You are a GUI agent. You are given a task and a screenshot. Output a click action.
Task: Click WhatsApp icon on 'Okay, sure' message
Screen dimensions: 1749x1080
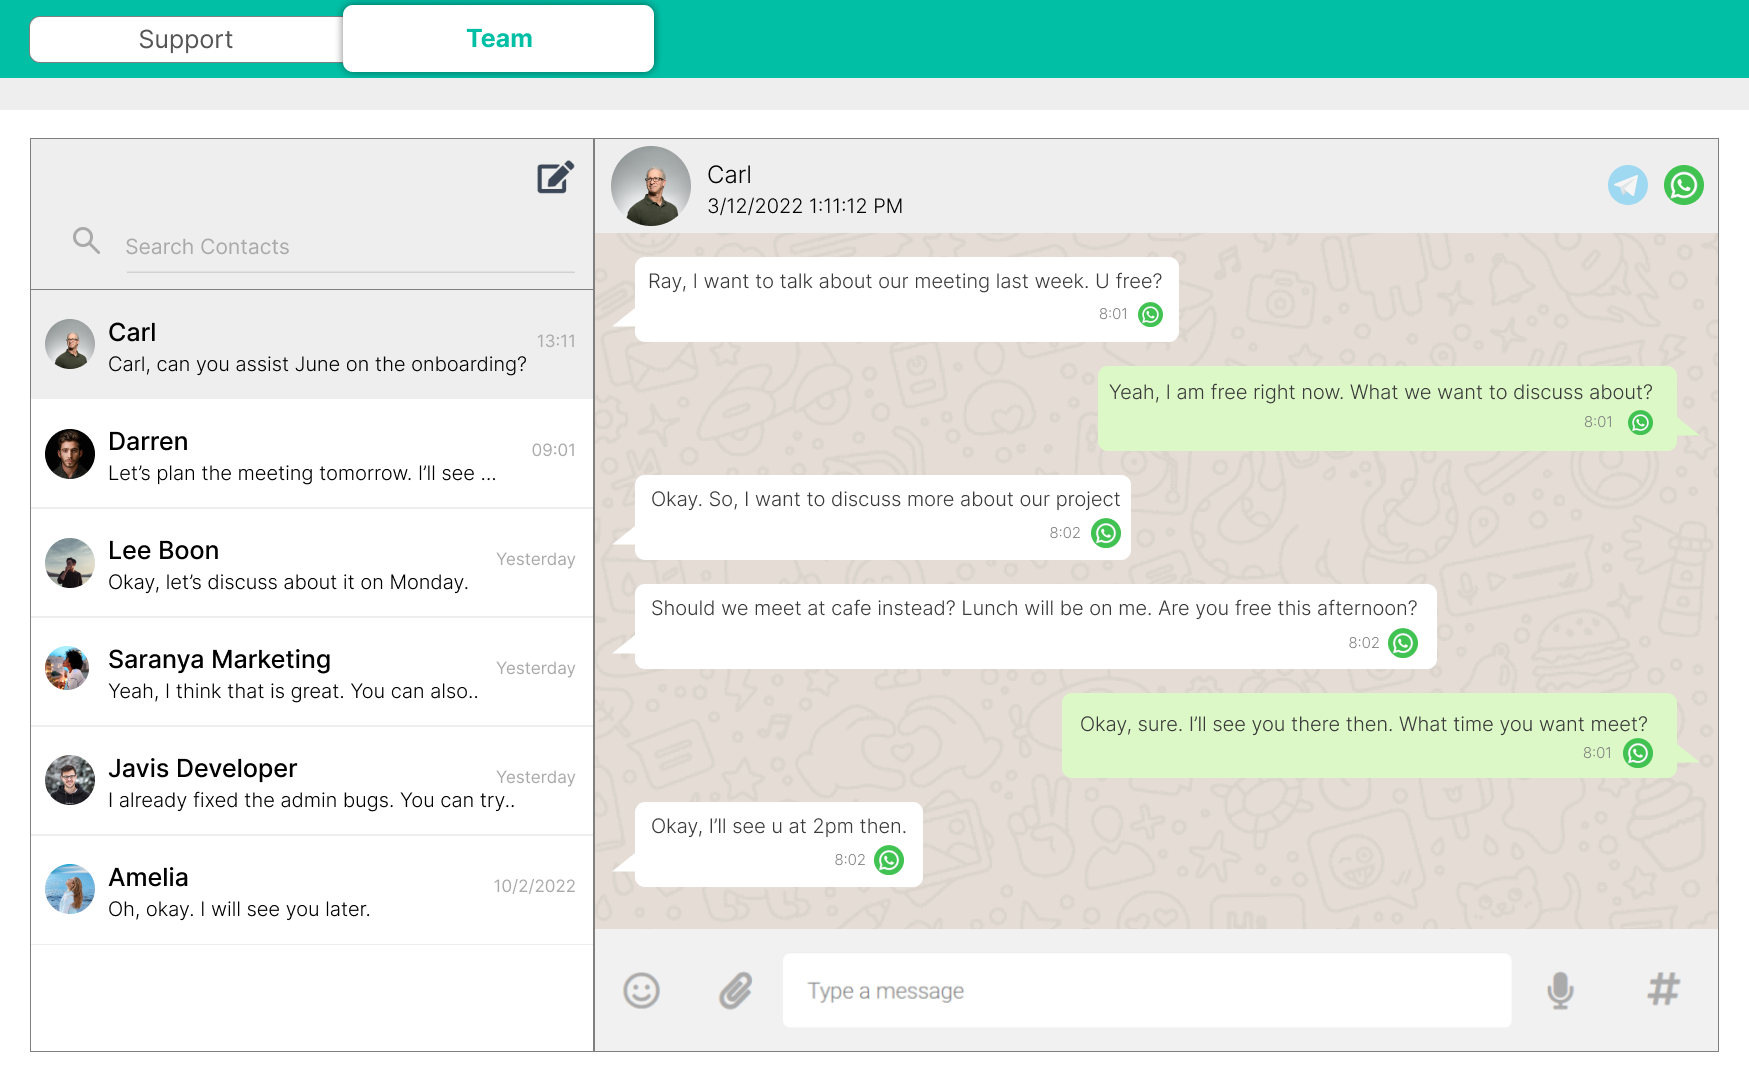coord(1637,753)
